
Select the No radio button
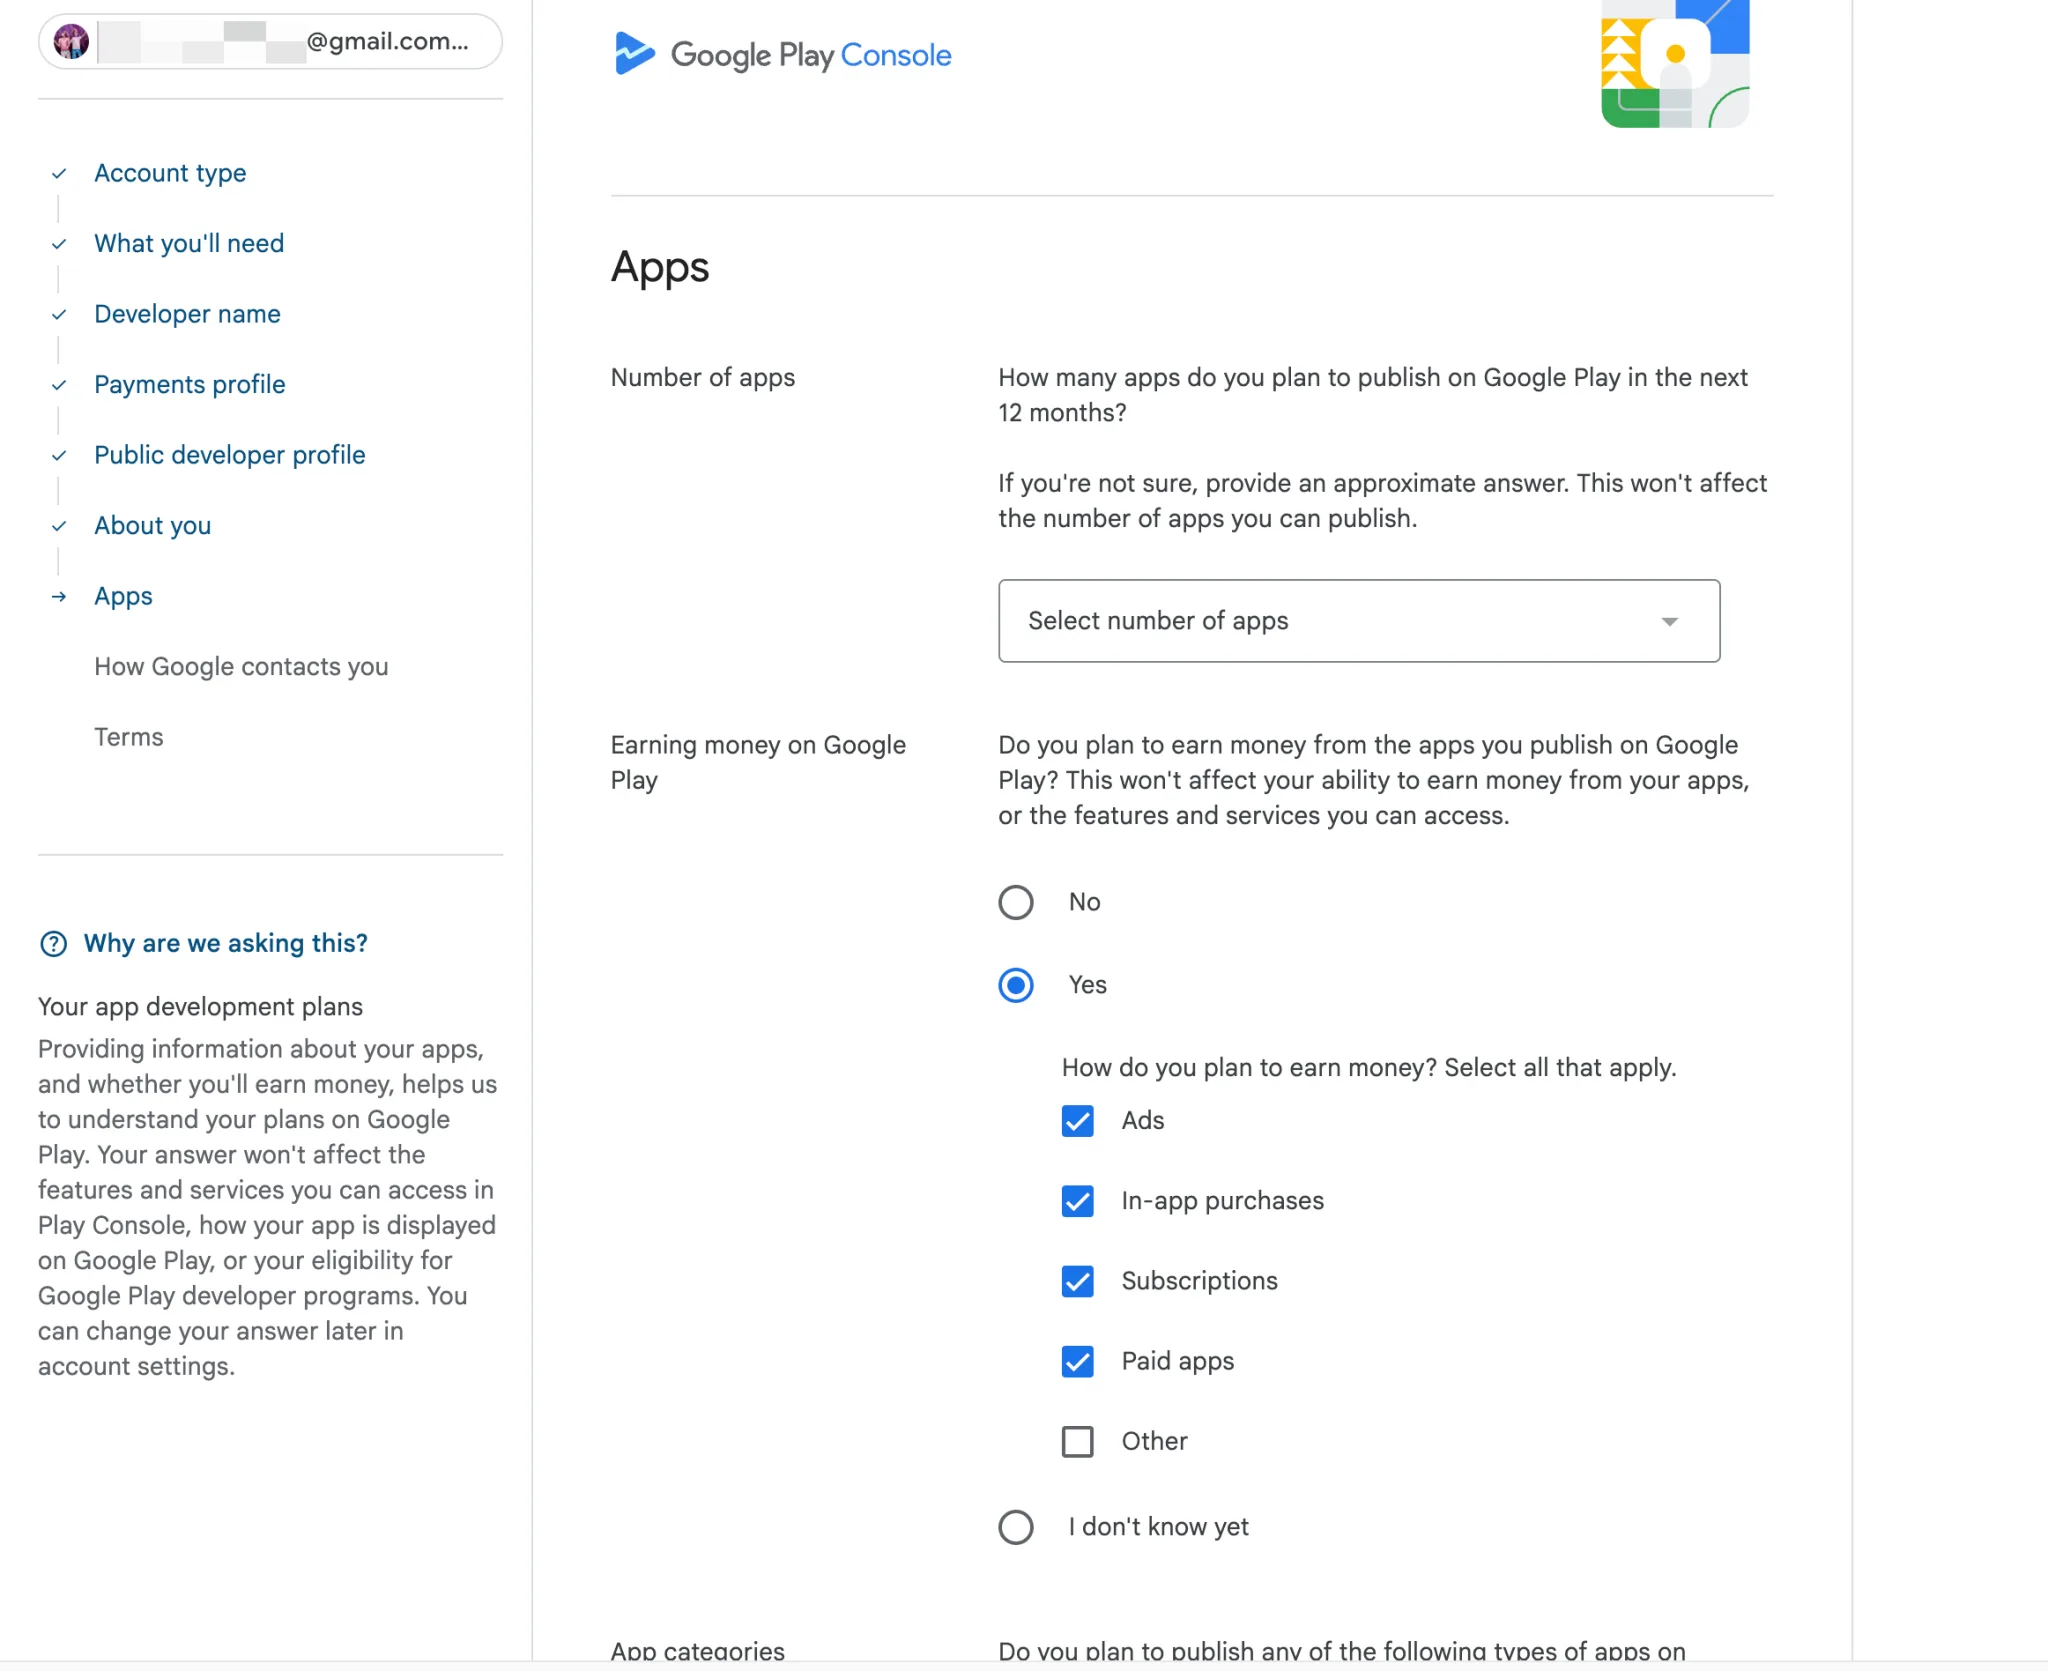1015,902
